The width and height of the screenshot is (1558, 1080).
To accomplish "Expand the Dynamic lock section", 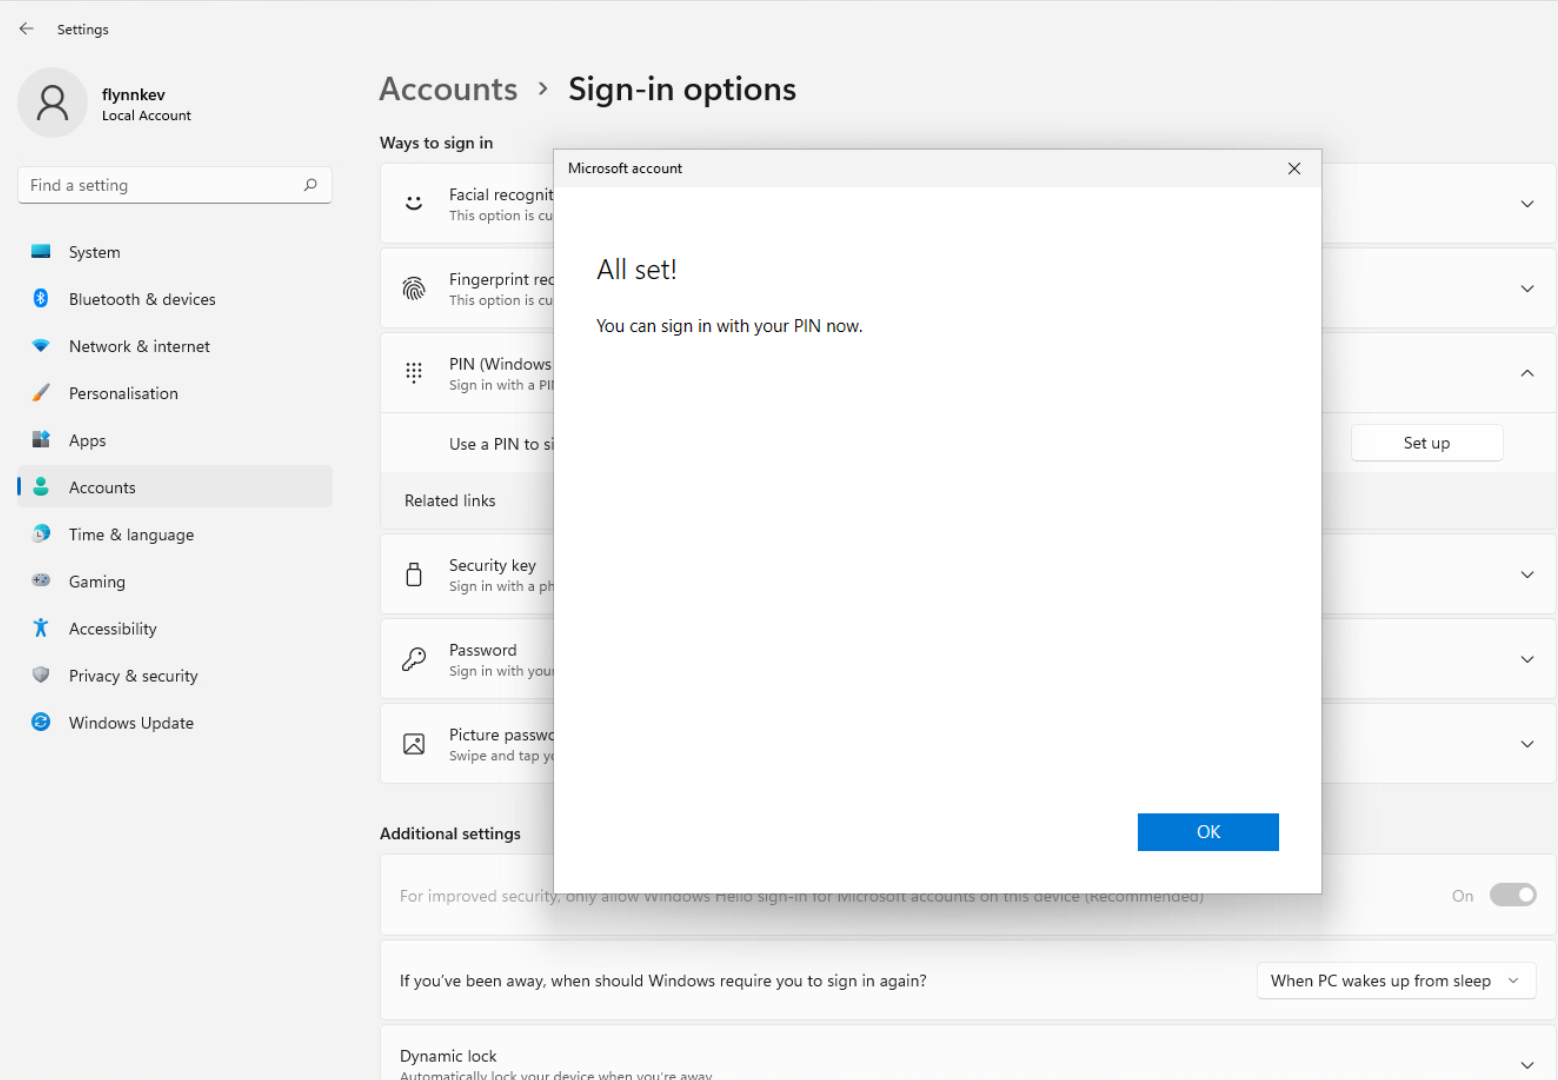I will (1527, 1064).
